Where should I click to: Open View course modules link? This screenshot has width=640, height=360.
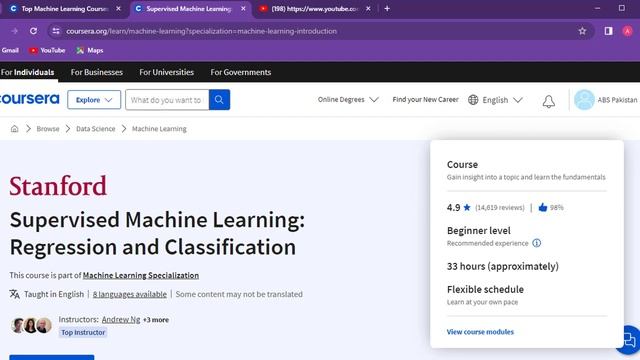pos(480,332)
